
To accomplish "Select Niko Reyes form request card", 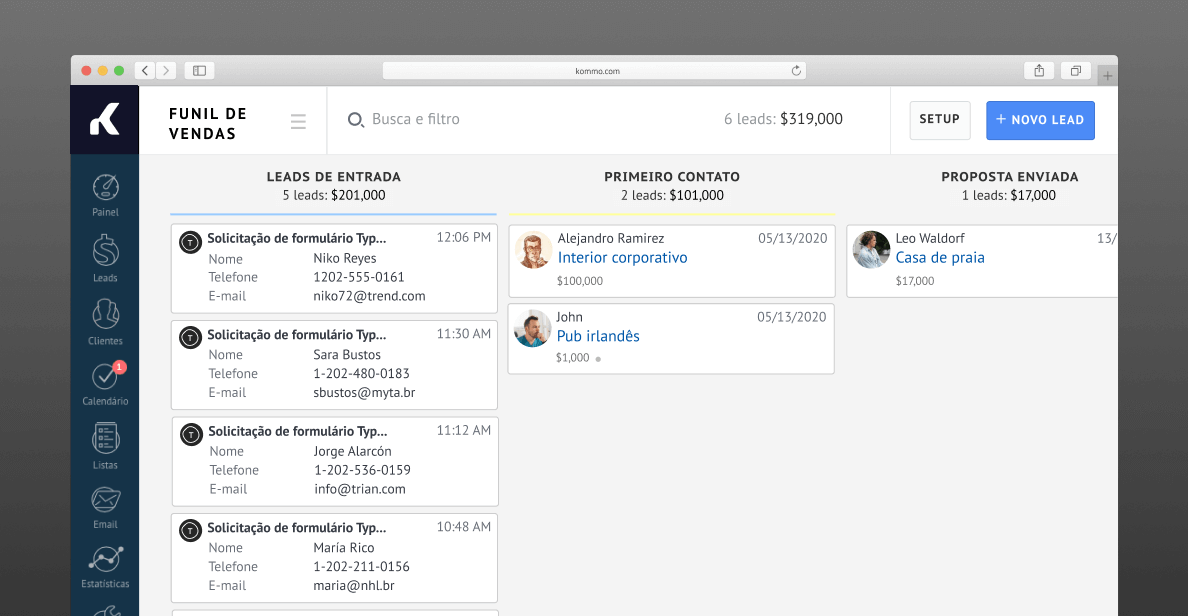I will pos(334,268).
